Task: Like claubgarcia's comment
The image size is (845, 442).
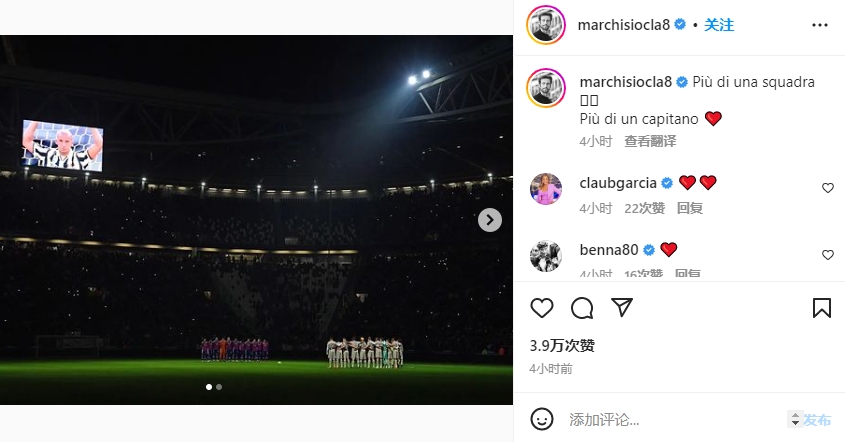Action: (x=827, y=188)
